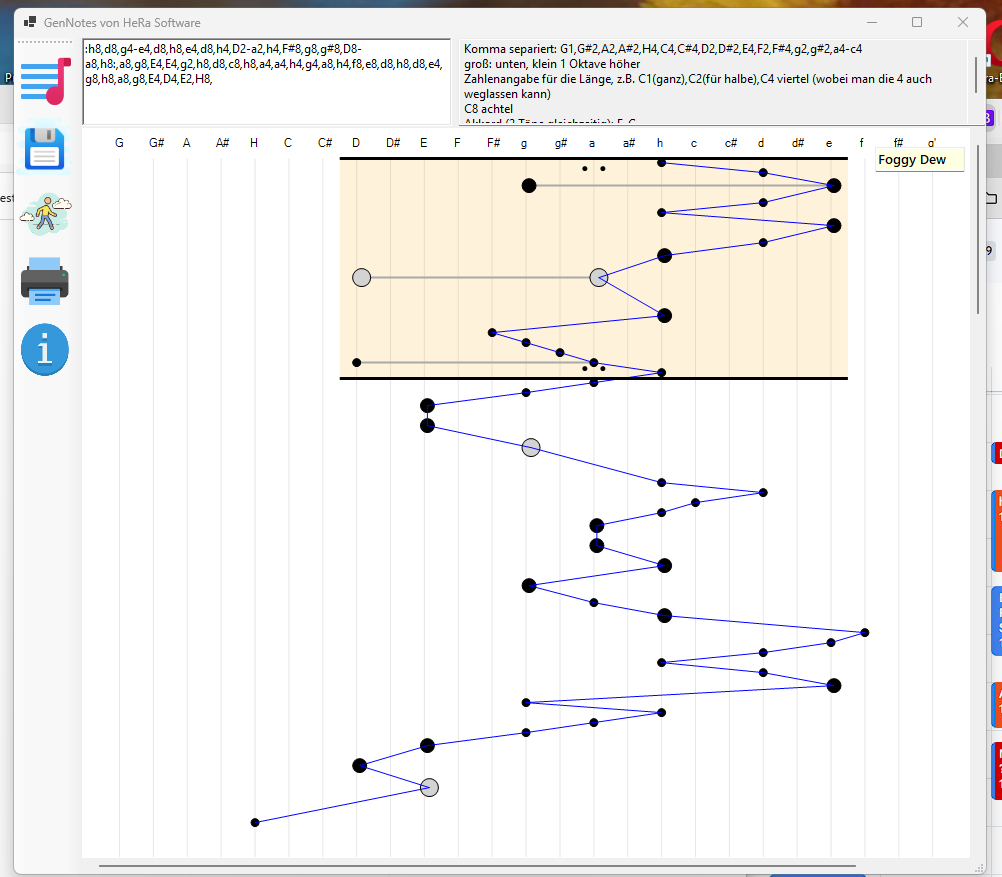Click the walking person icon
The height and width of the screenshot is (877, 1002).
point(46,213)
